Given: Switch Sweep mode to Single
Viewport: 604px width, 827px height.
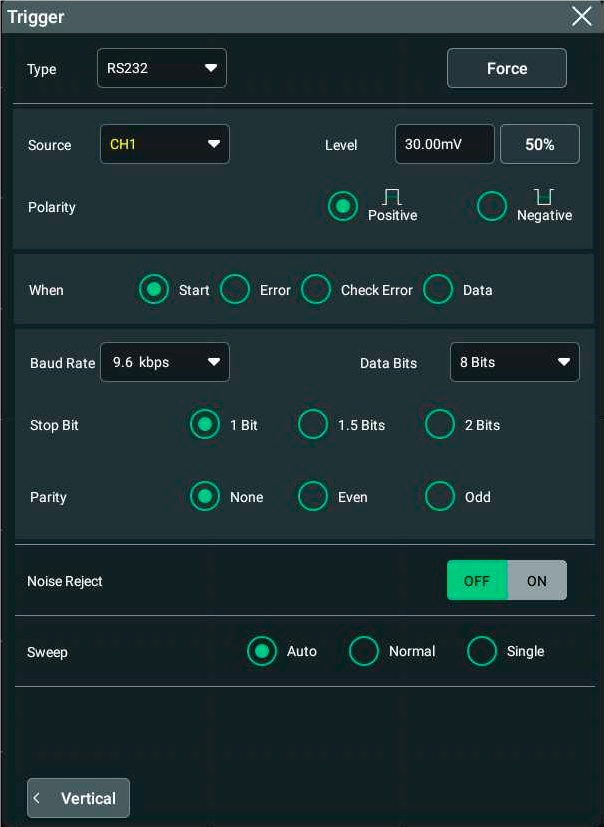Looking at the screenshot, I should click(482, 651).
